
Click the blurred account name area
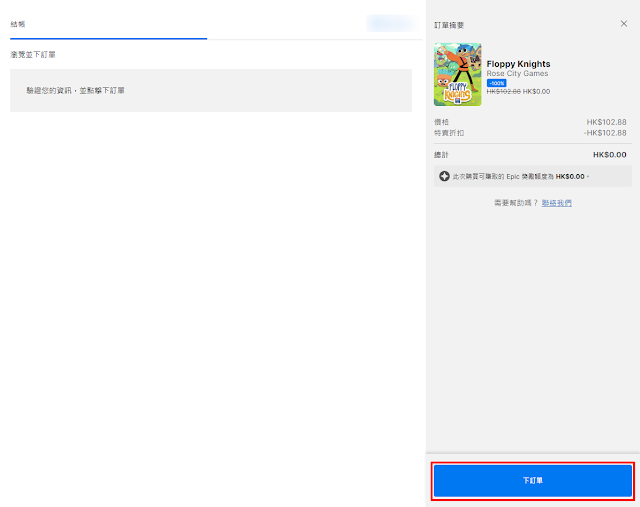(x=392, y=23)
